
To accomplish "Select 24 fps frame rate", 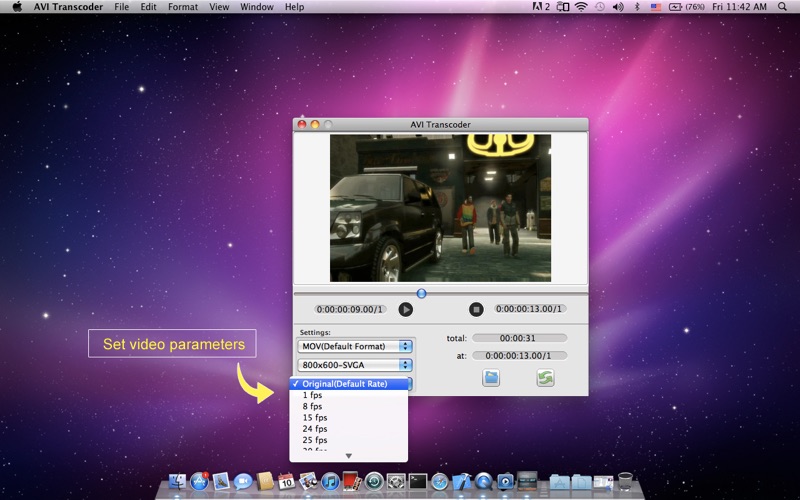I will pyautogui.click(x=348, y=429).
